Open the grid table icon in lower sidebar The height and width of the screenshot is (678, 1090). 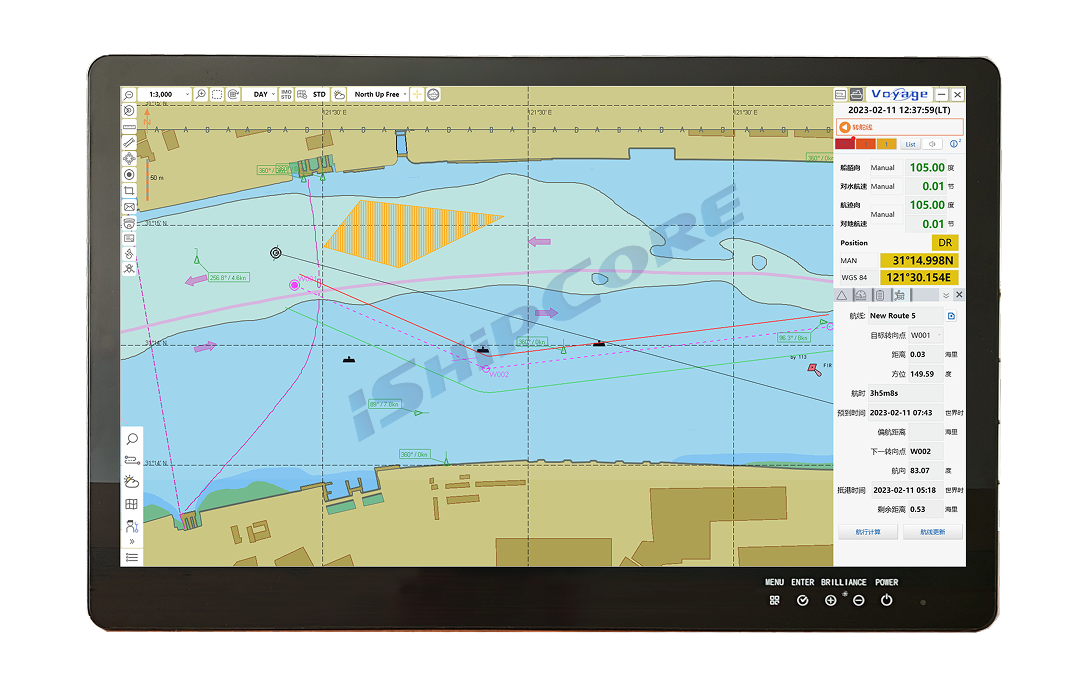[x=131, y=504]
